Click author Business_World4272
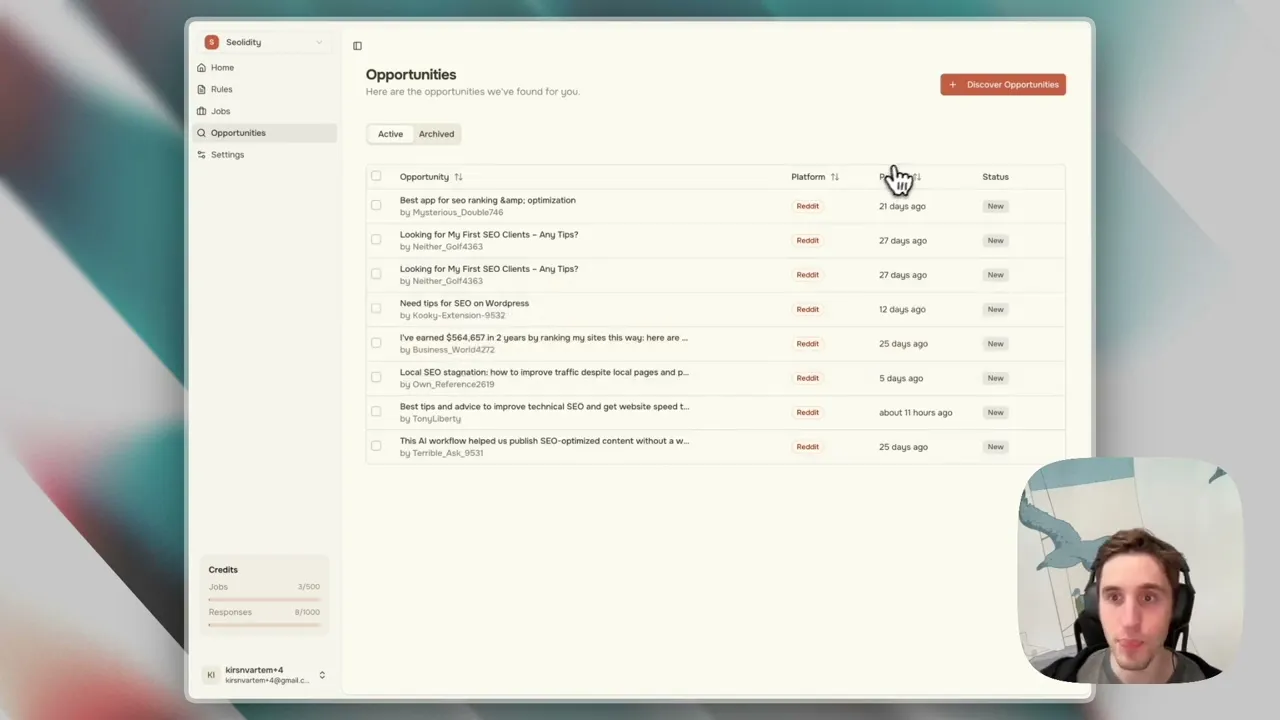 pos(453,350)
